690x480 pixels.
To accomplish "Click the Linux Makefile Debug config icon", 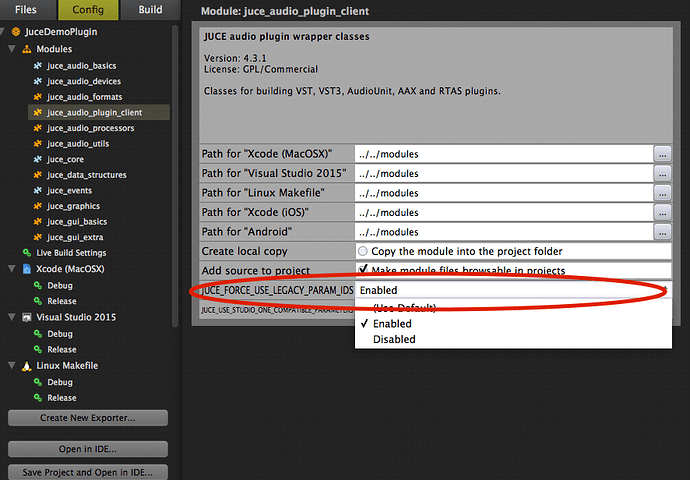I will coord(38,382).
